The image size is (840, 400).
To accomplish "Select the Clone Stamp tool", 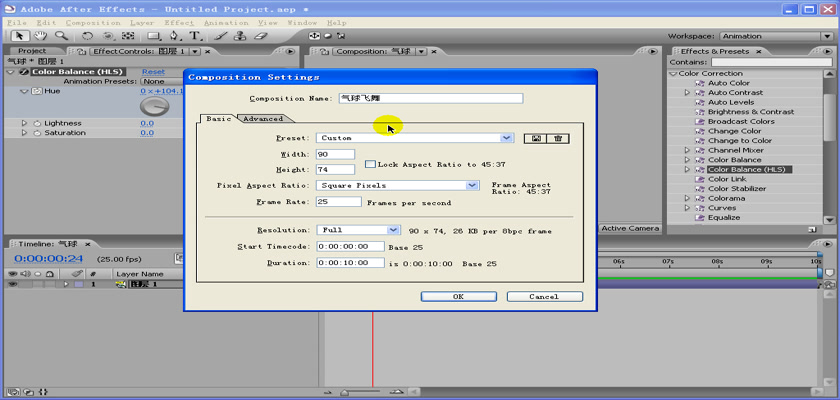I will (x=238, y=35).
